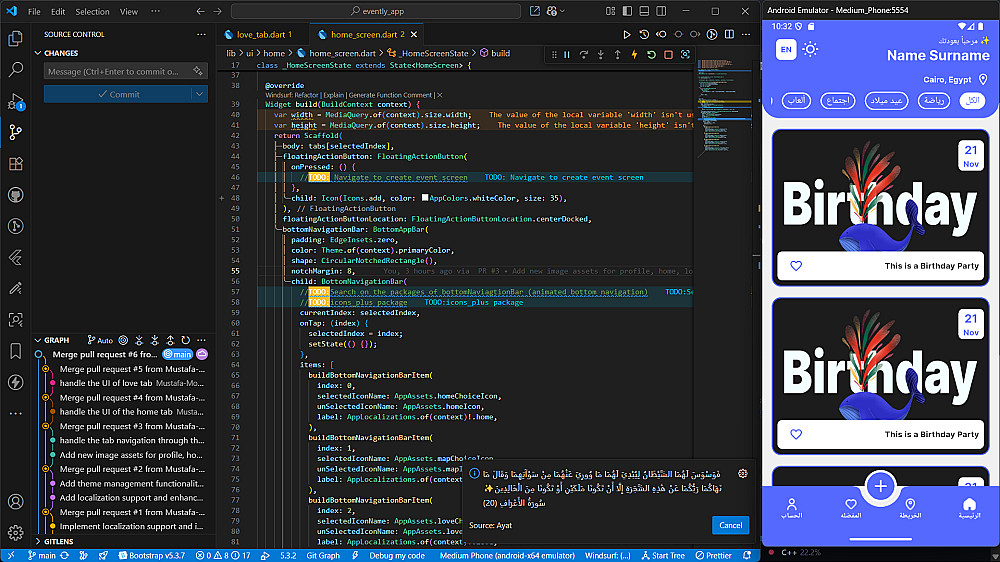Viewport: 1000px width, 562px height.
Task: Stop the debug session with the red square
Action: [x=668, y=55]
